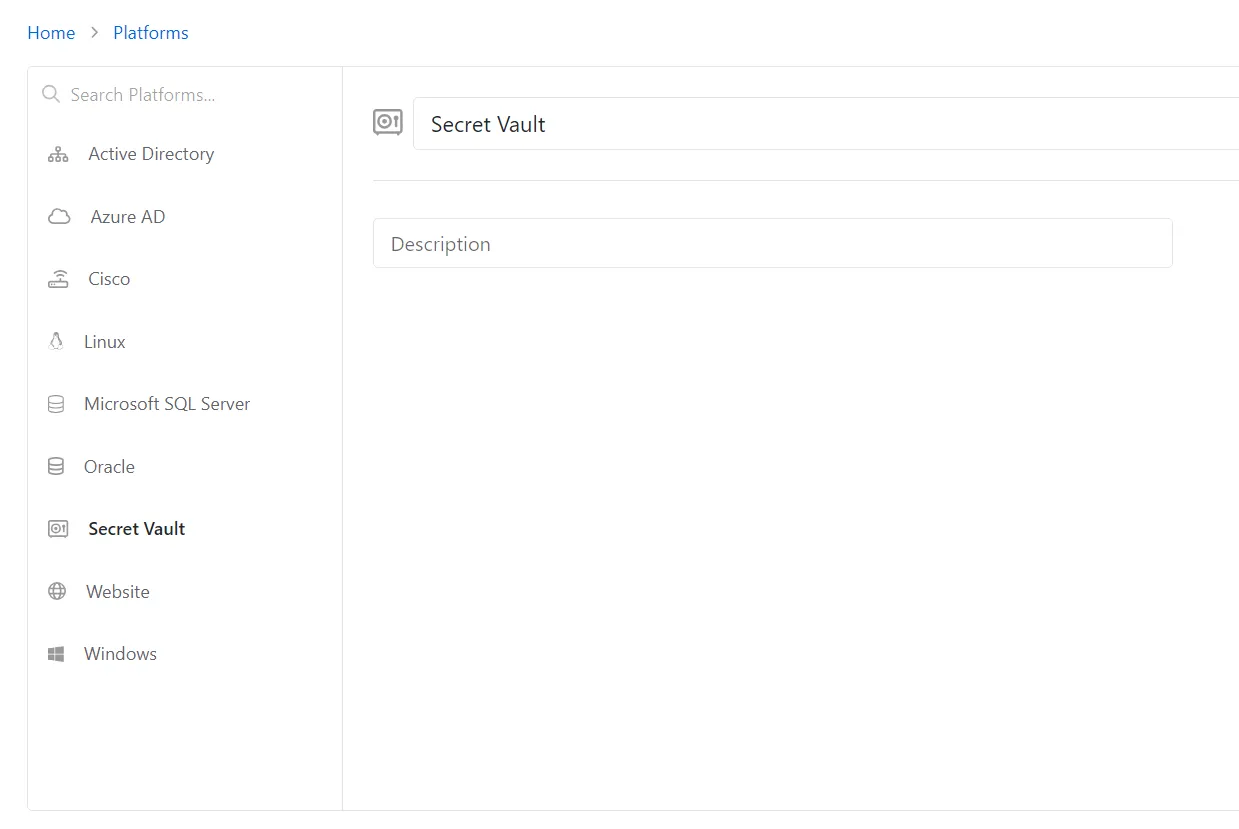1239x829 pixels.
Task: Click the large vault icon beside name field
Action: [388, 123]
